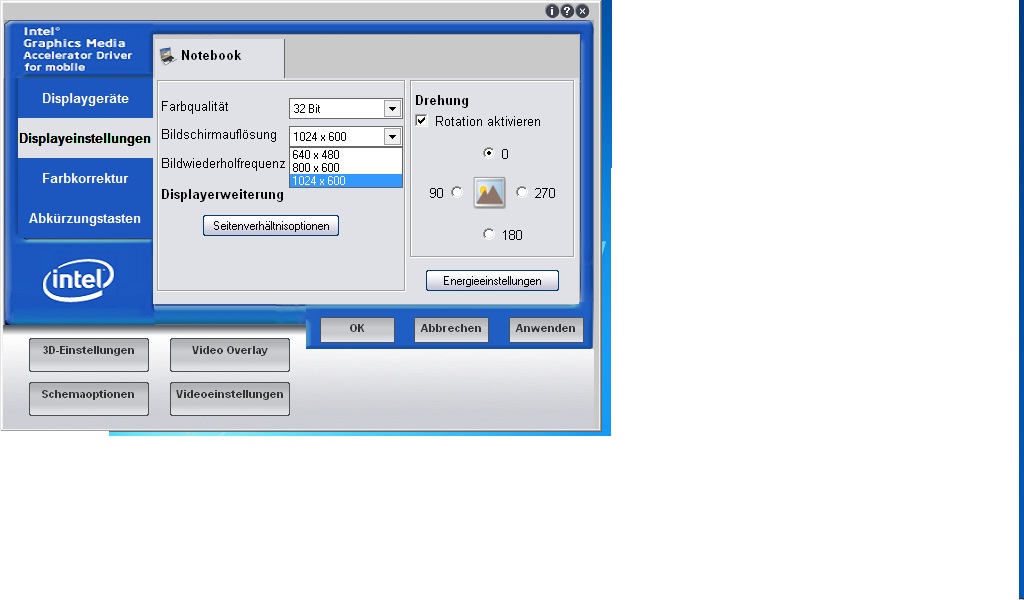Open 3D-Einstellungen
Viewport: 1024px width, 600px height.
tap(89, 355)
